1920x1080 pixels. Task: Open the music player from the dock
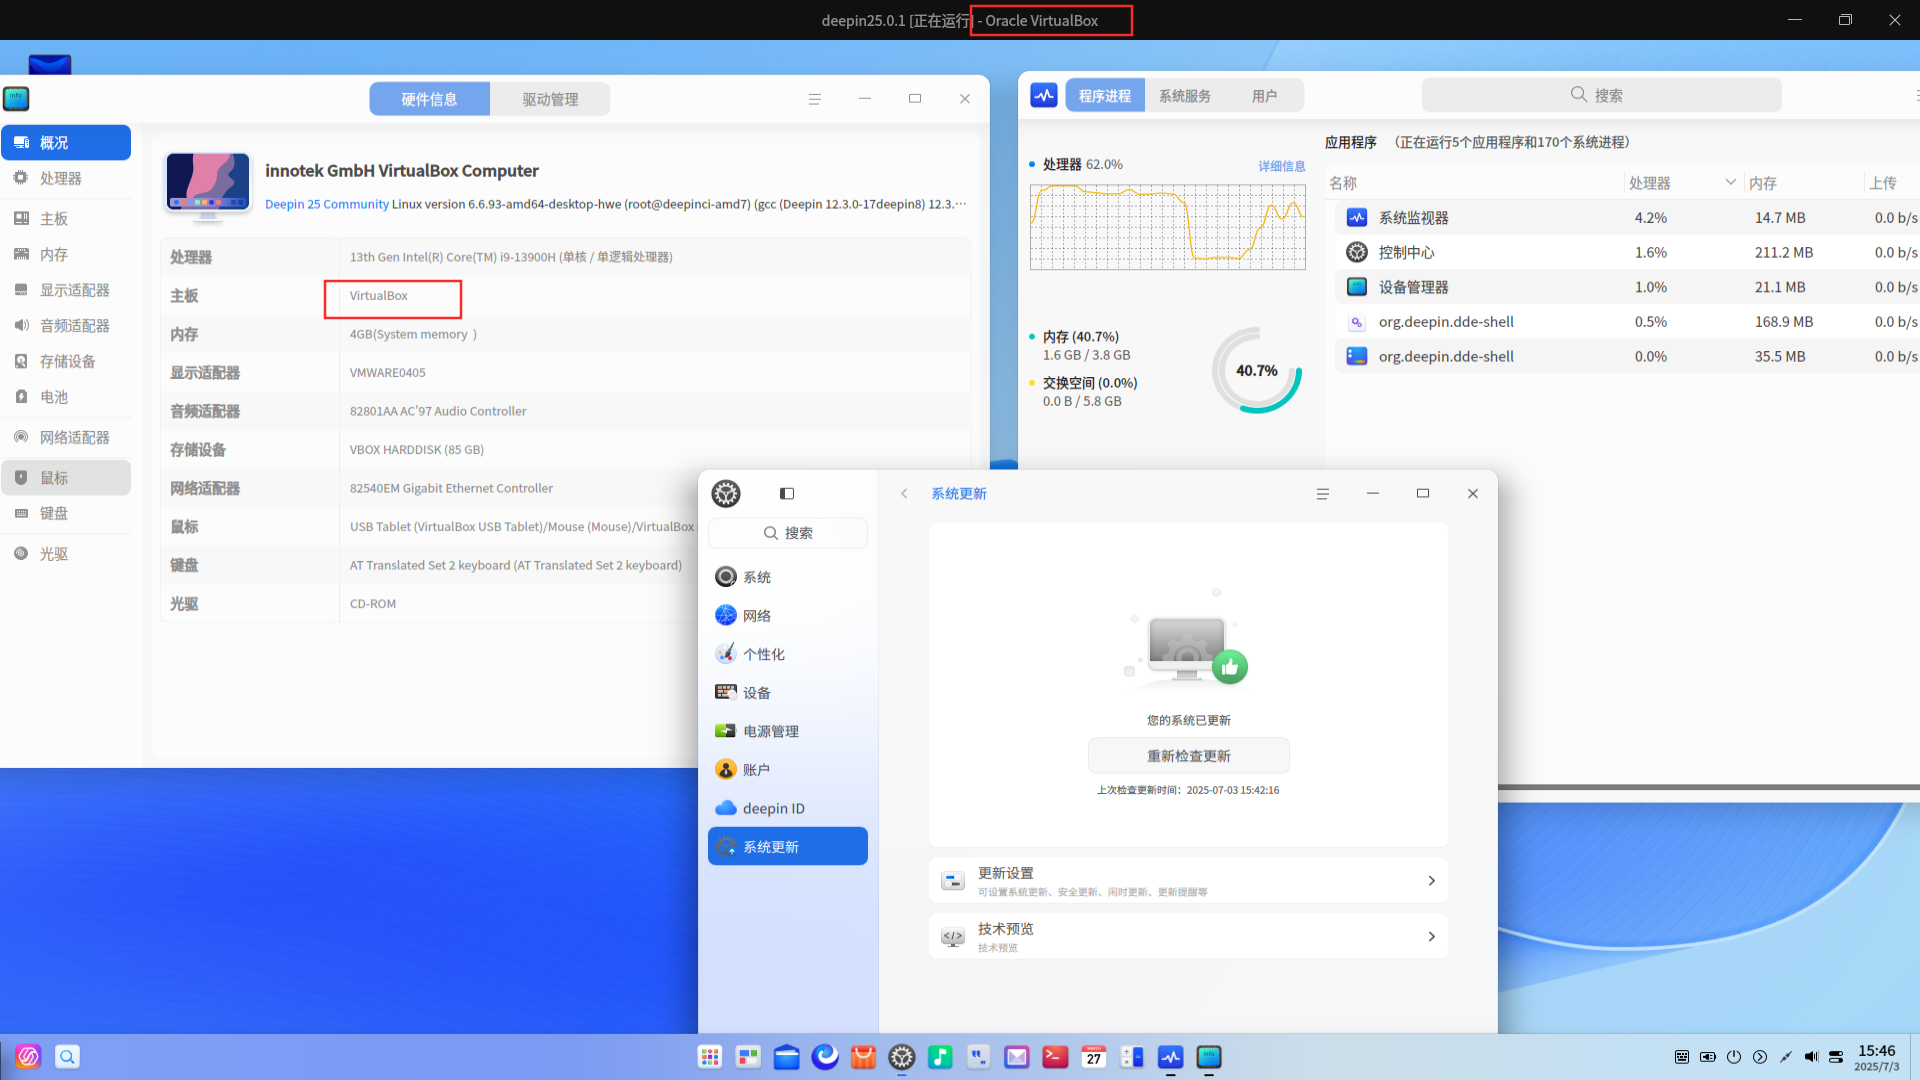pyautogui.click(x=940, y=1057)
